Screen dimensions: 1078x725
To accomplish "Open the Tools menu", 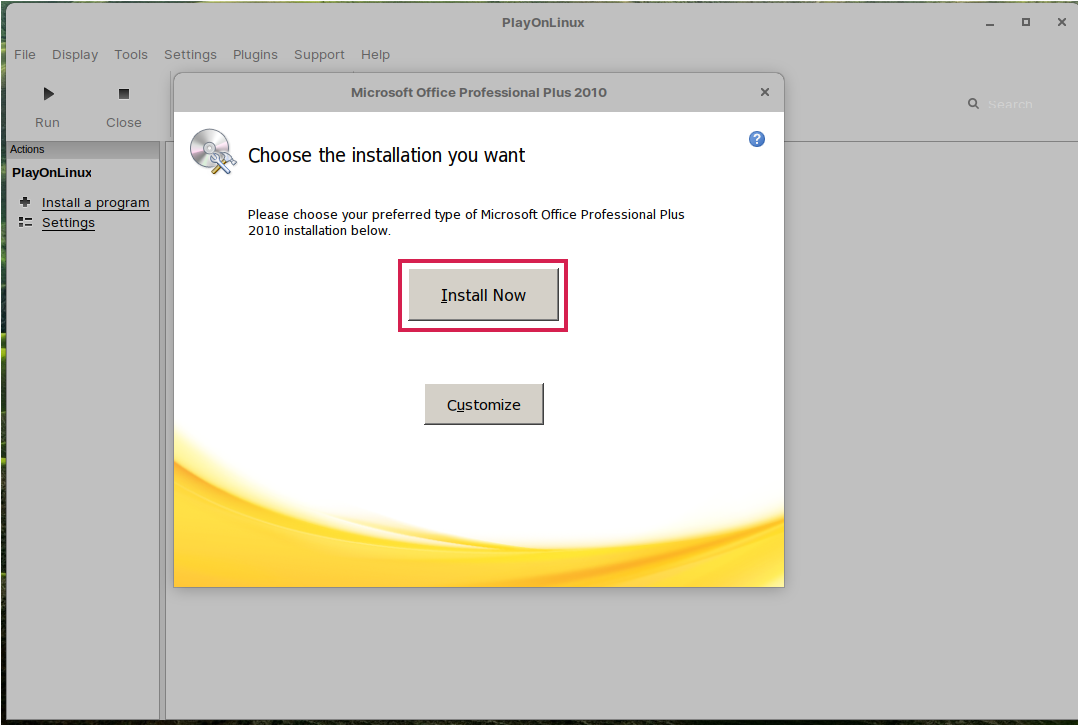I will click(x=131, y=54).
